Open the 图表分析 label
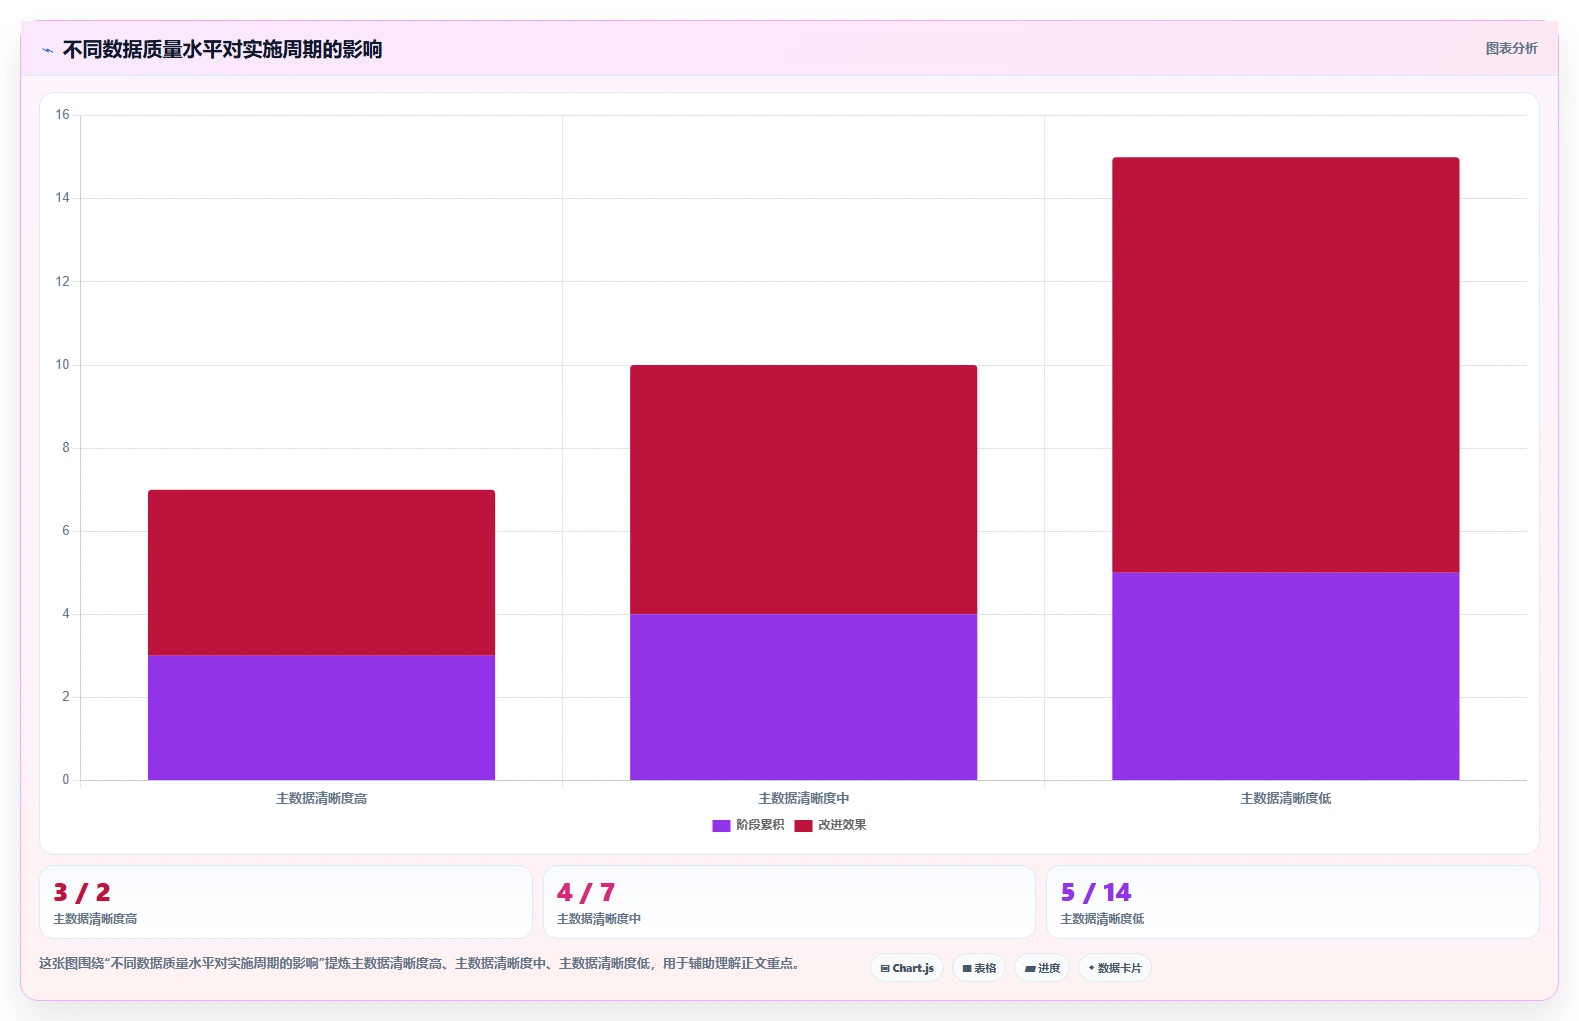Screen dimensions: 1579x1021 (1511, 48)
